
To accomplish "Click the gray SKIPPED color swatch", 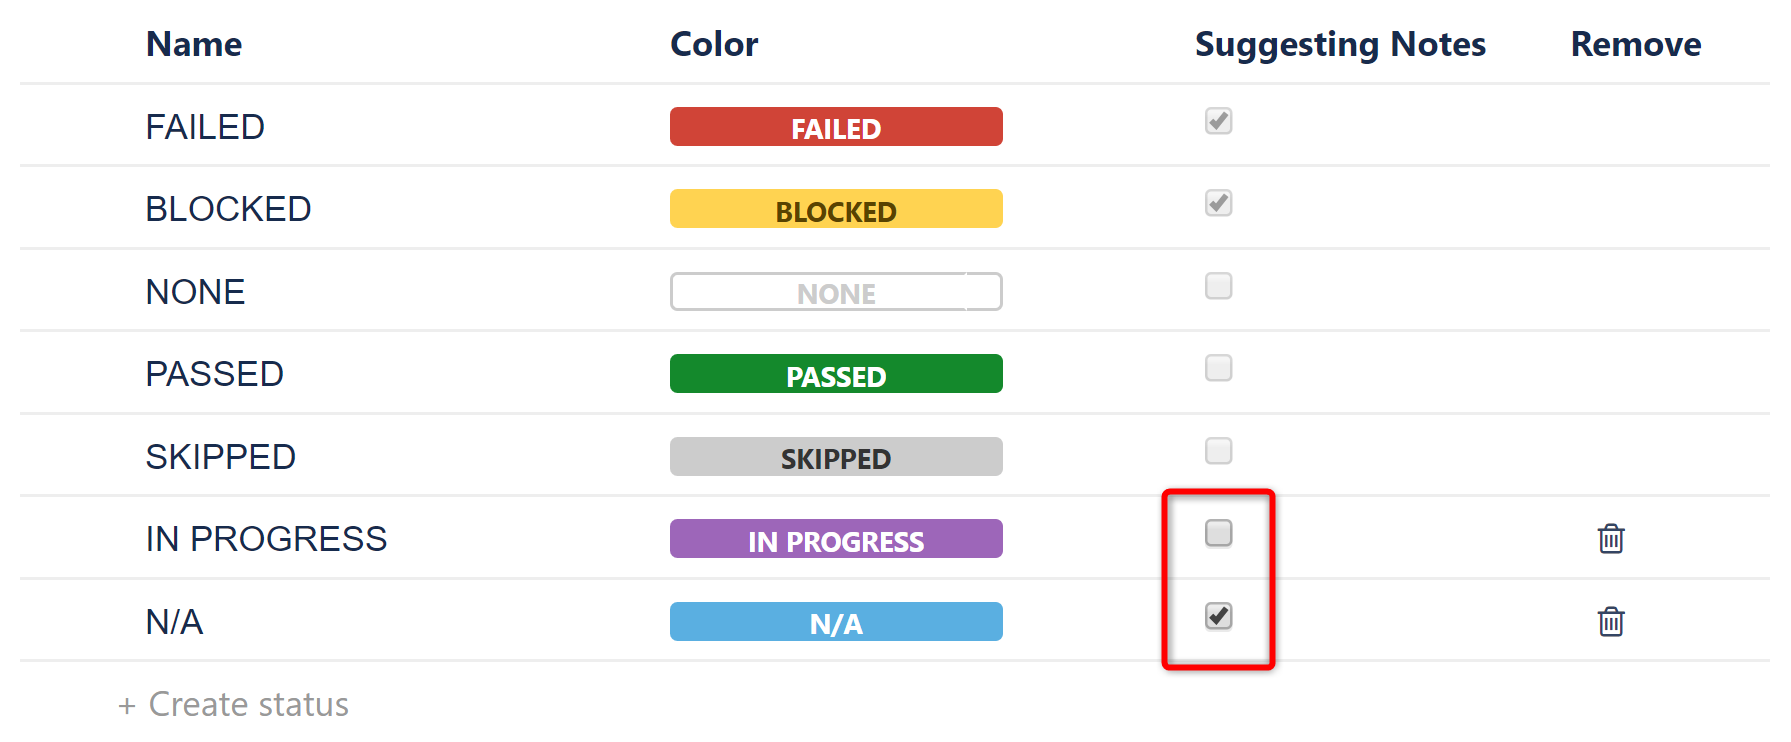I will (836, 456).
